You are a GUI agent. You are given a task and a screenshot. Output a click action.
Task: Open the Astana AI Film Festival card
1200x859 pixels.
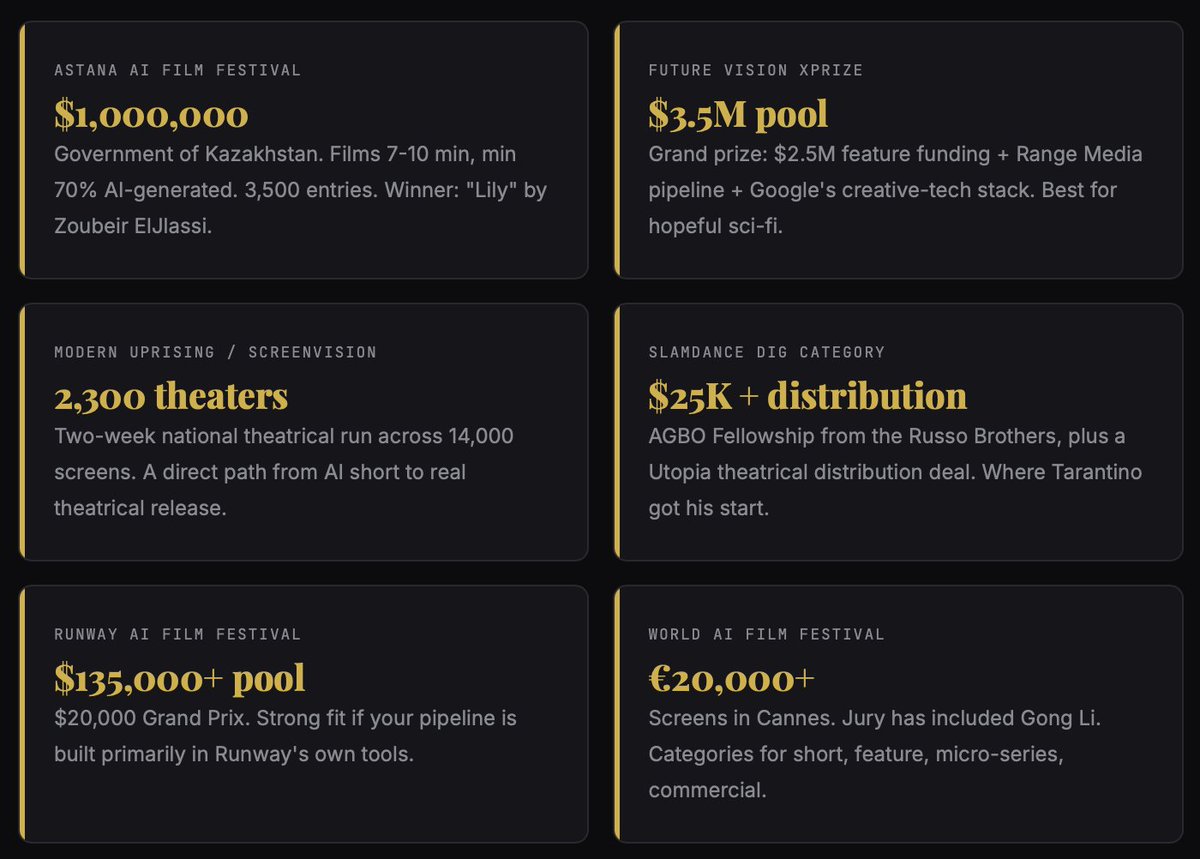(303, 150)
